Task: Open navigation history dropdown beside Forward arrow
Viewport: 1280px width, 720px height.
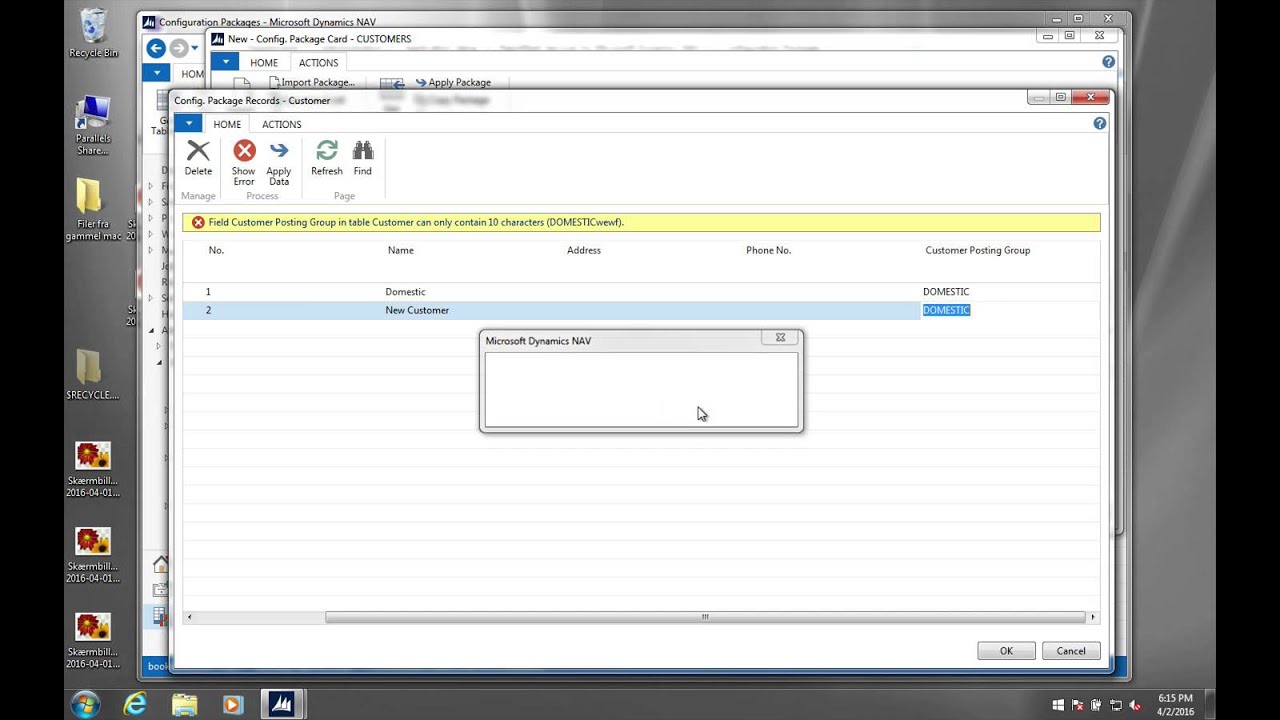Action: 194,48
